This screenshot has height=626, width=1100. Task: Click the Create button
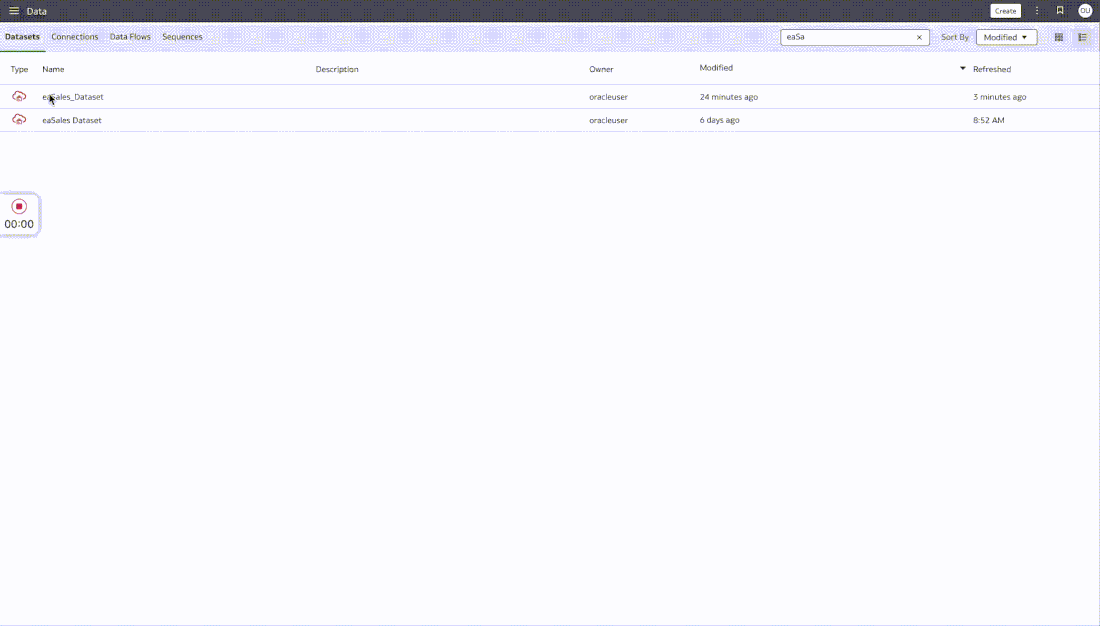pos(1005,11)
